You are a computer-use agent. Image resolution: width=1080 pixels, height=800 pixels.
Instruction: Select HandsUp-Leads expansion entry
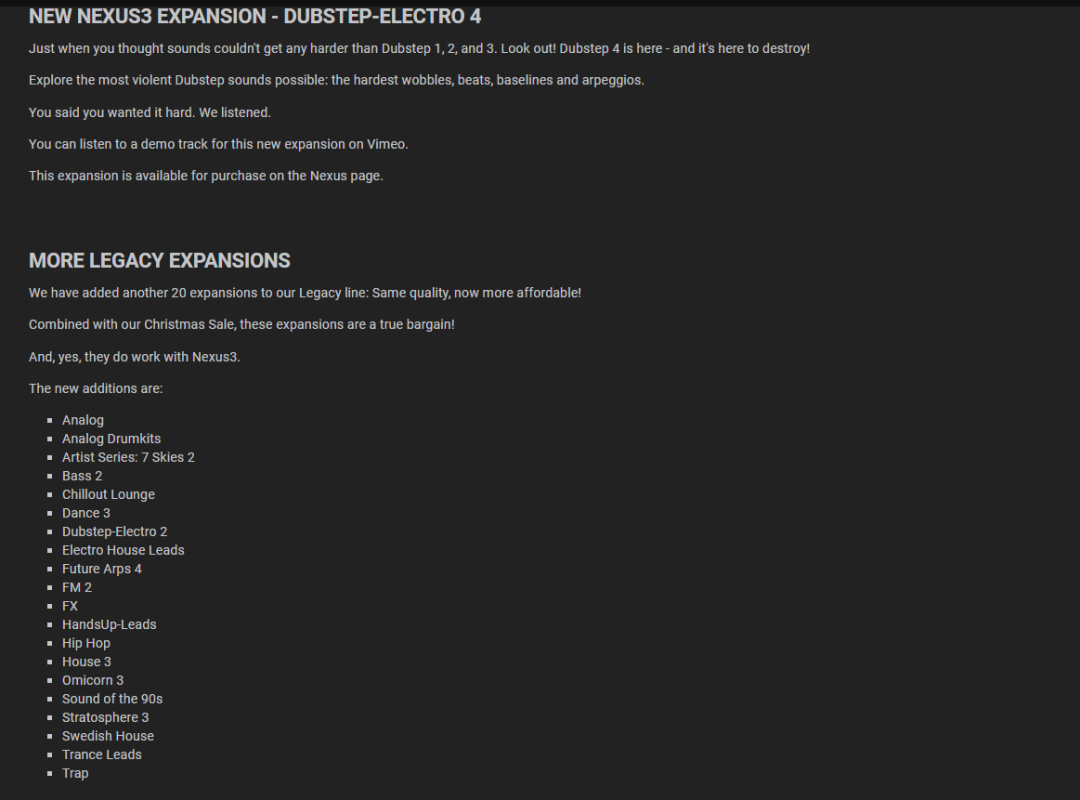click(x=109, y=625)
